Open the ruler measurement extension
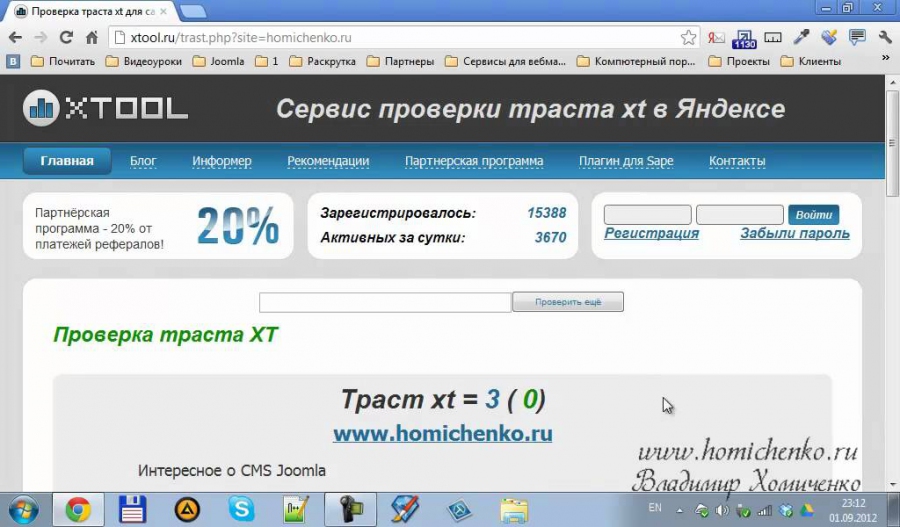The width and height of the screenshot is (900, 527). (x=773, y=38)
